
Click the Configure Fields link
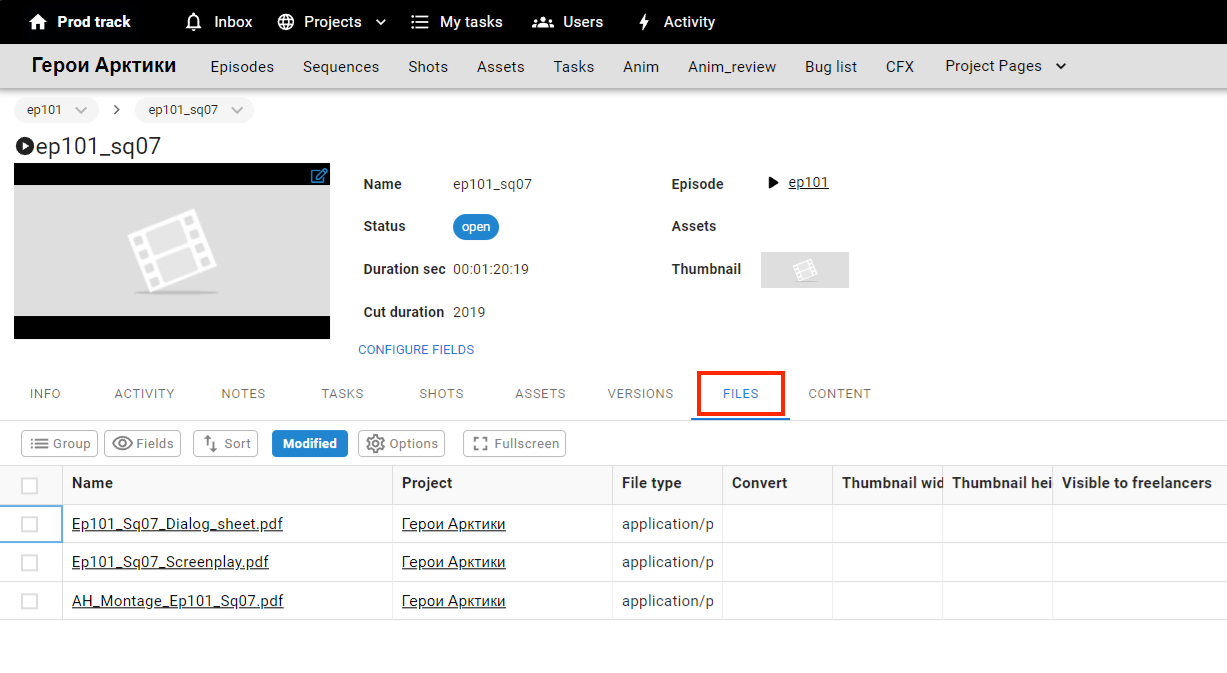point(416,350)
